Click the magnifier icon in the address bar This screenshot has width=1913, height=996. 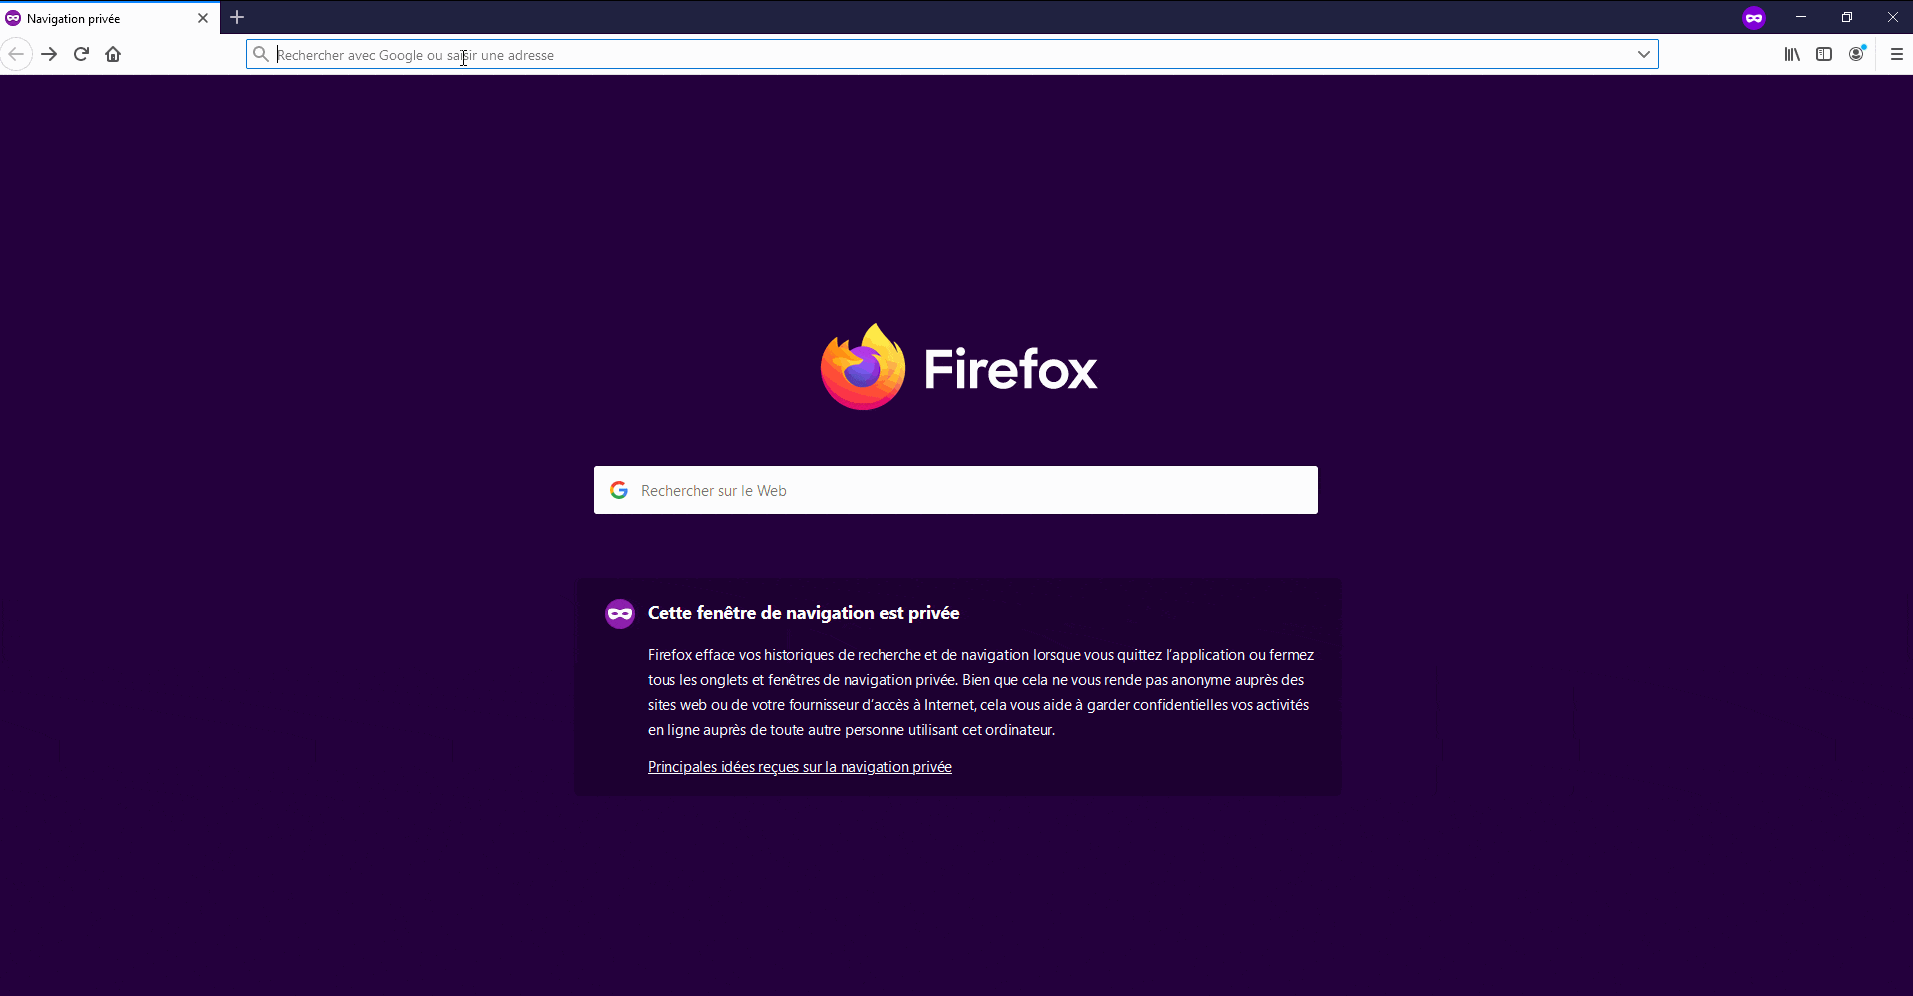tap(261, 54)
